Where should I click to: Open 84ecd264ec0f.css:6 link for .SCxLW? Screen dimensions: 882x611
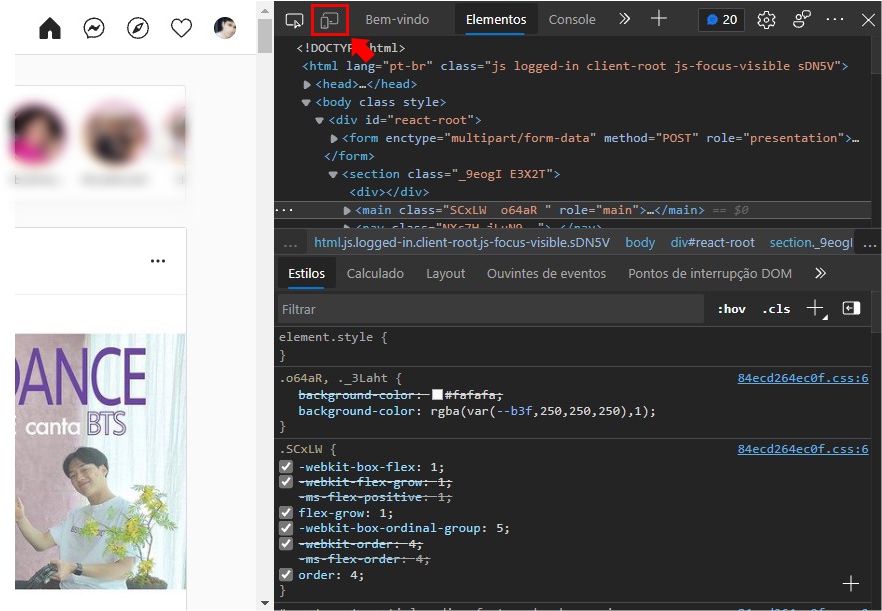coord(803,449)
